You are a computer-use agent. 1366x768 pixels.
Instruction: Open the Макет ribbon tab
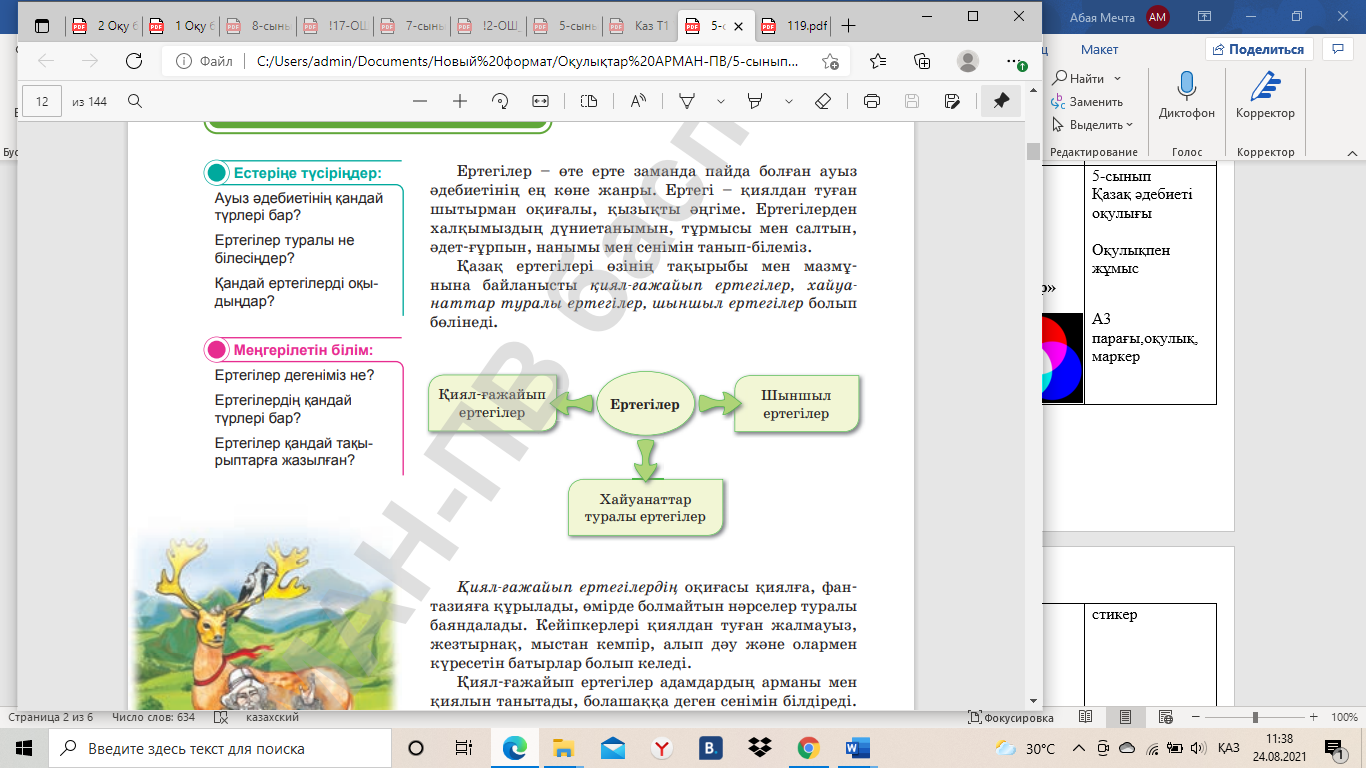coord(1099,49)
